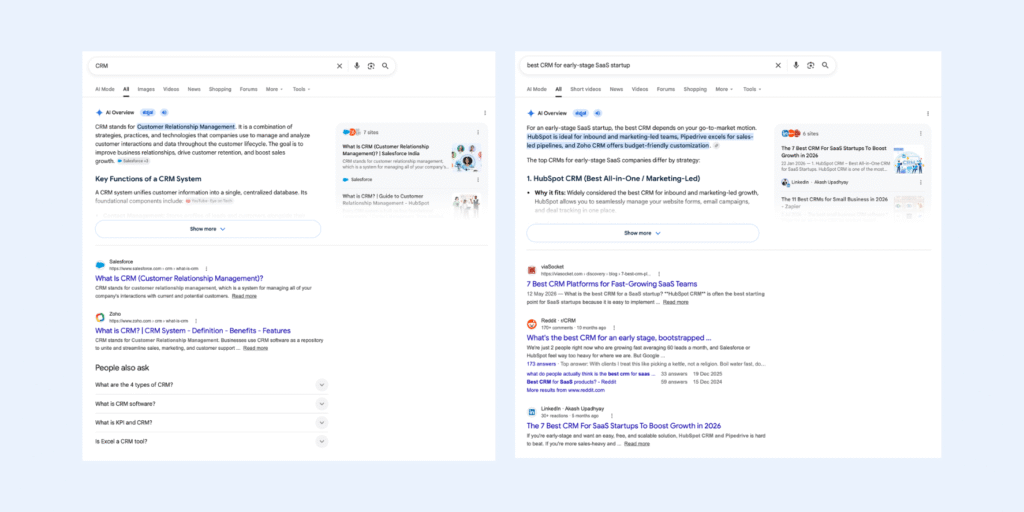This screenshot has width=1024, height=512.
Task: Start voice search in SaaS startup search window
Action: coord(796,65)
